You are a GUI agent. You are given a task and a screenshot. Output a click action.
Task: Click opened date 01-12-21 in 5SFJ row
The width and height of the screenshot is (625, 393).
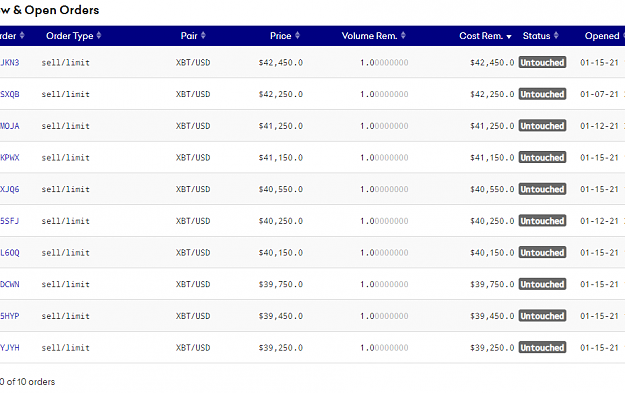pyautogui.click(x=599, y=221)
